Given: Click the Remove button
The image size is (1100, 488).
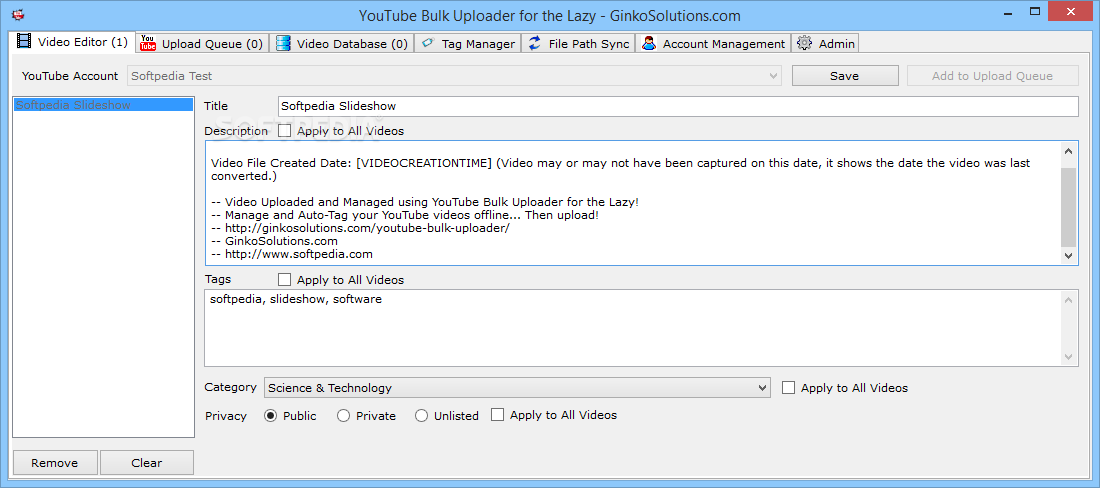Looking at the screenshot, I should tap(55, 463).
